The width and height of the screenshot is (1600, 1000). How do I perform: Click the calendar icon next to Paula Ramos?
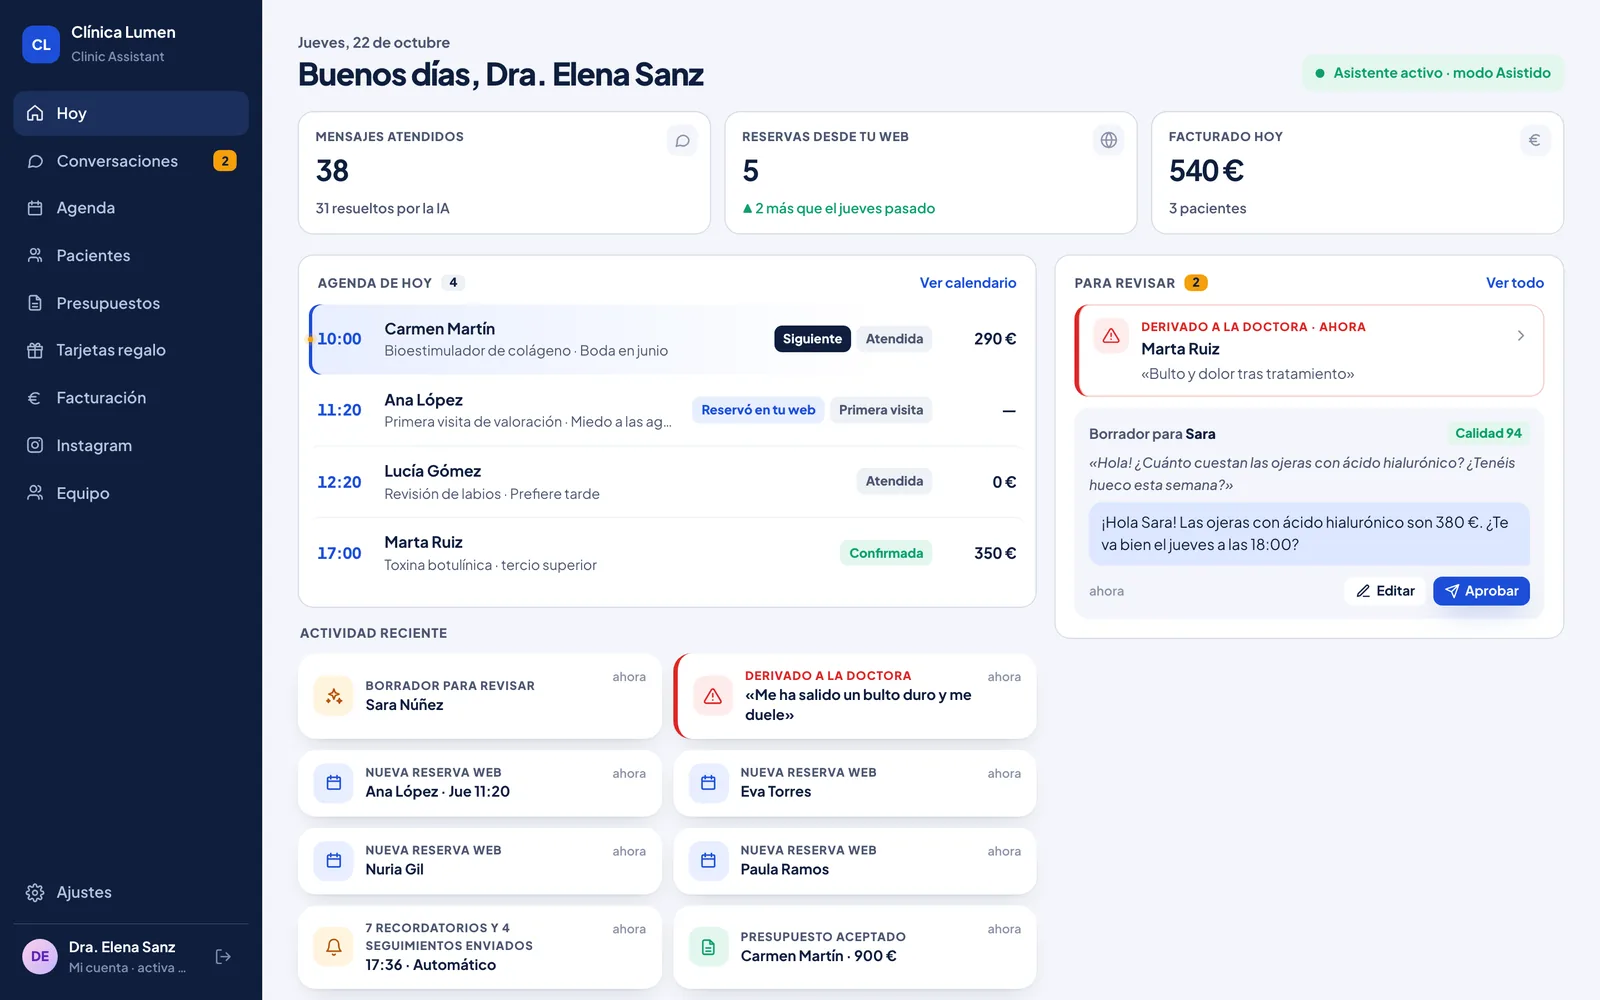click(x=709, y=861)
